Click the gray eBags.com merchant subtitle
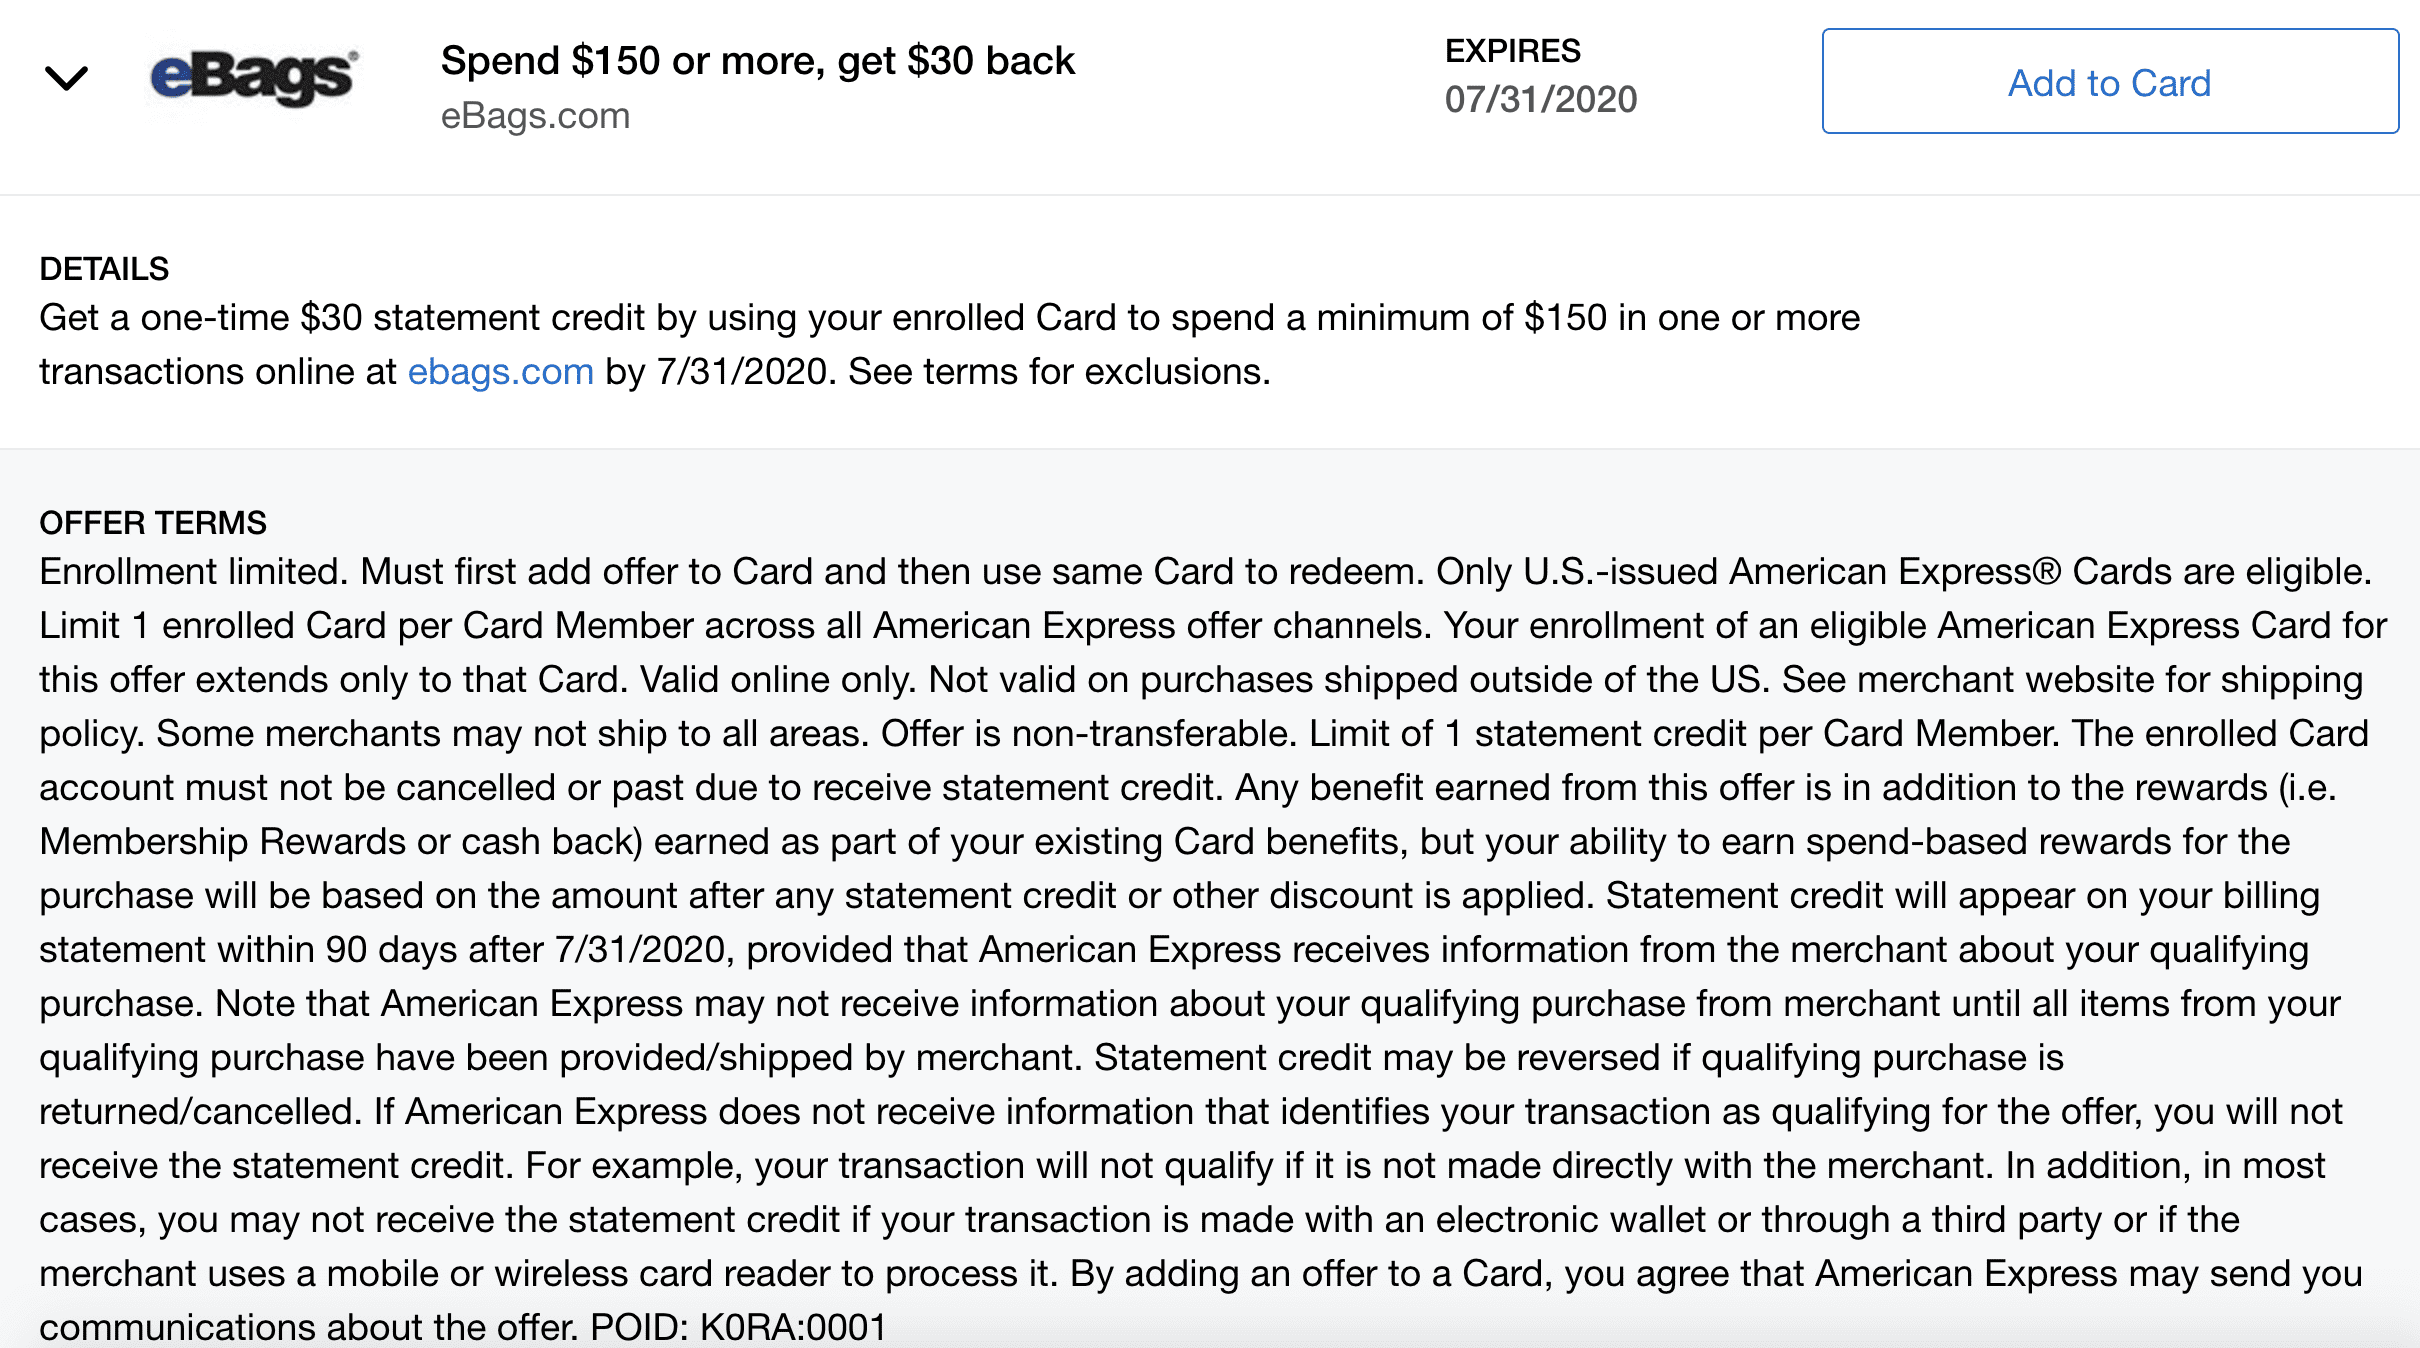This screenshot has width=2420, height=1348. pyautogui.click(x=535, y=116)
